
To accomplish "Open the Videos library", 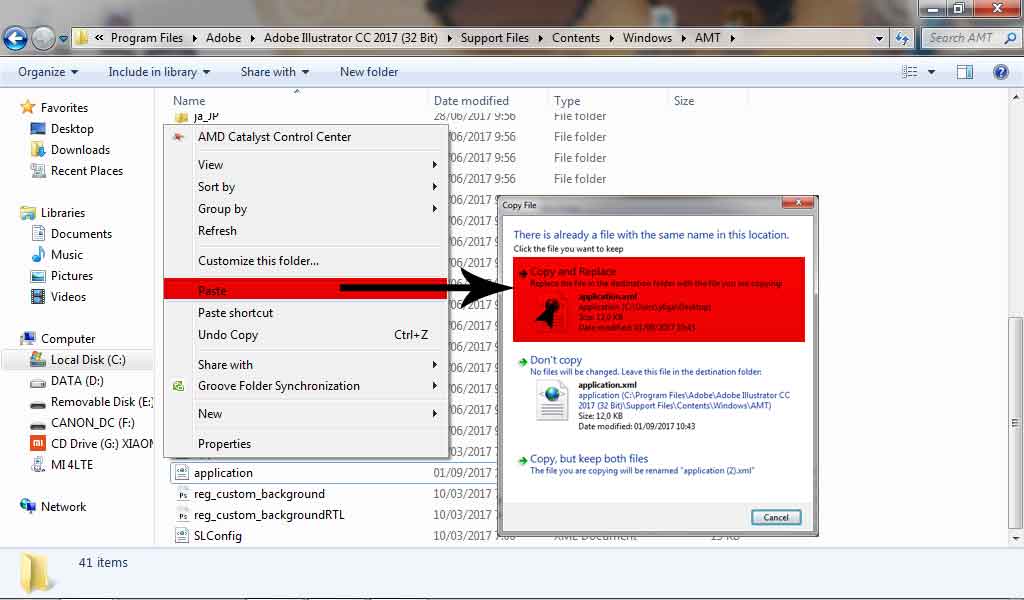I will point(68,296).
